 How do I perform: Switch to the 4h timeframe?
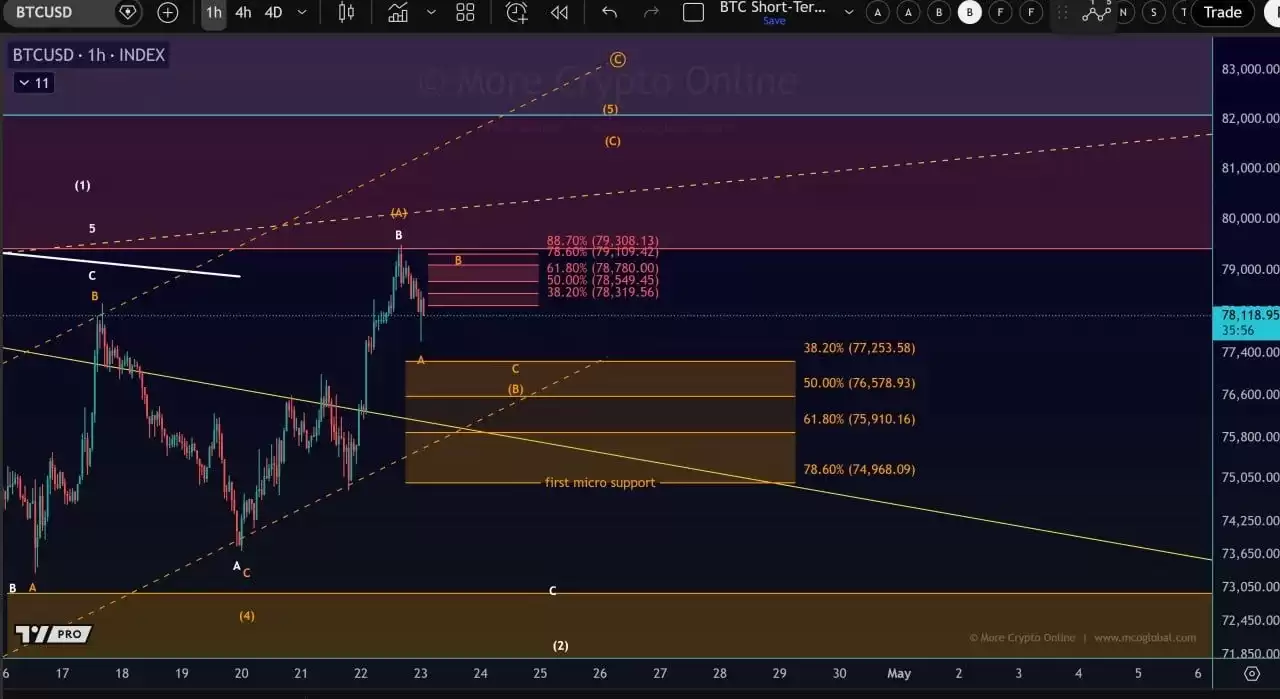coord(243,13)
